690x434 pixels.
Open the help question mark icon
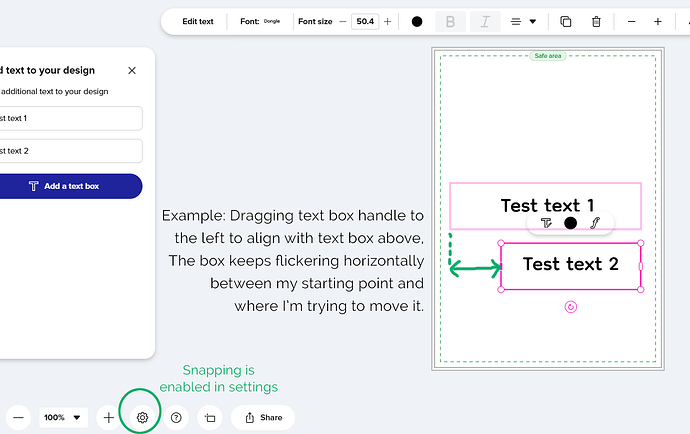[x=176, y=417]
